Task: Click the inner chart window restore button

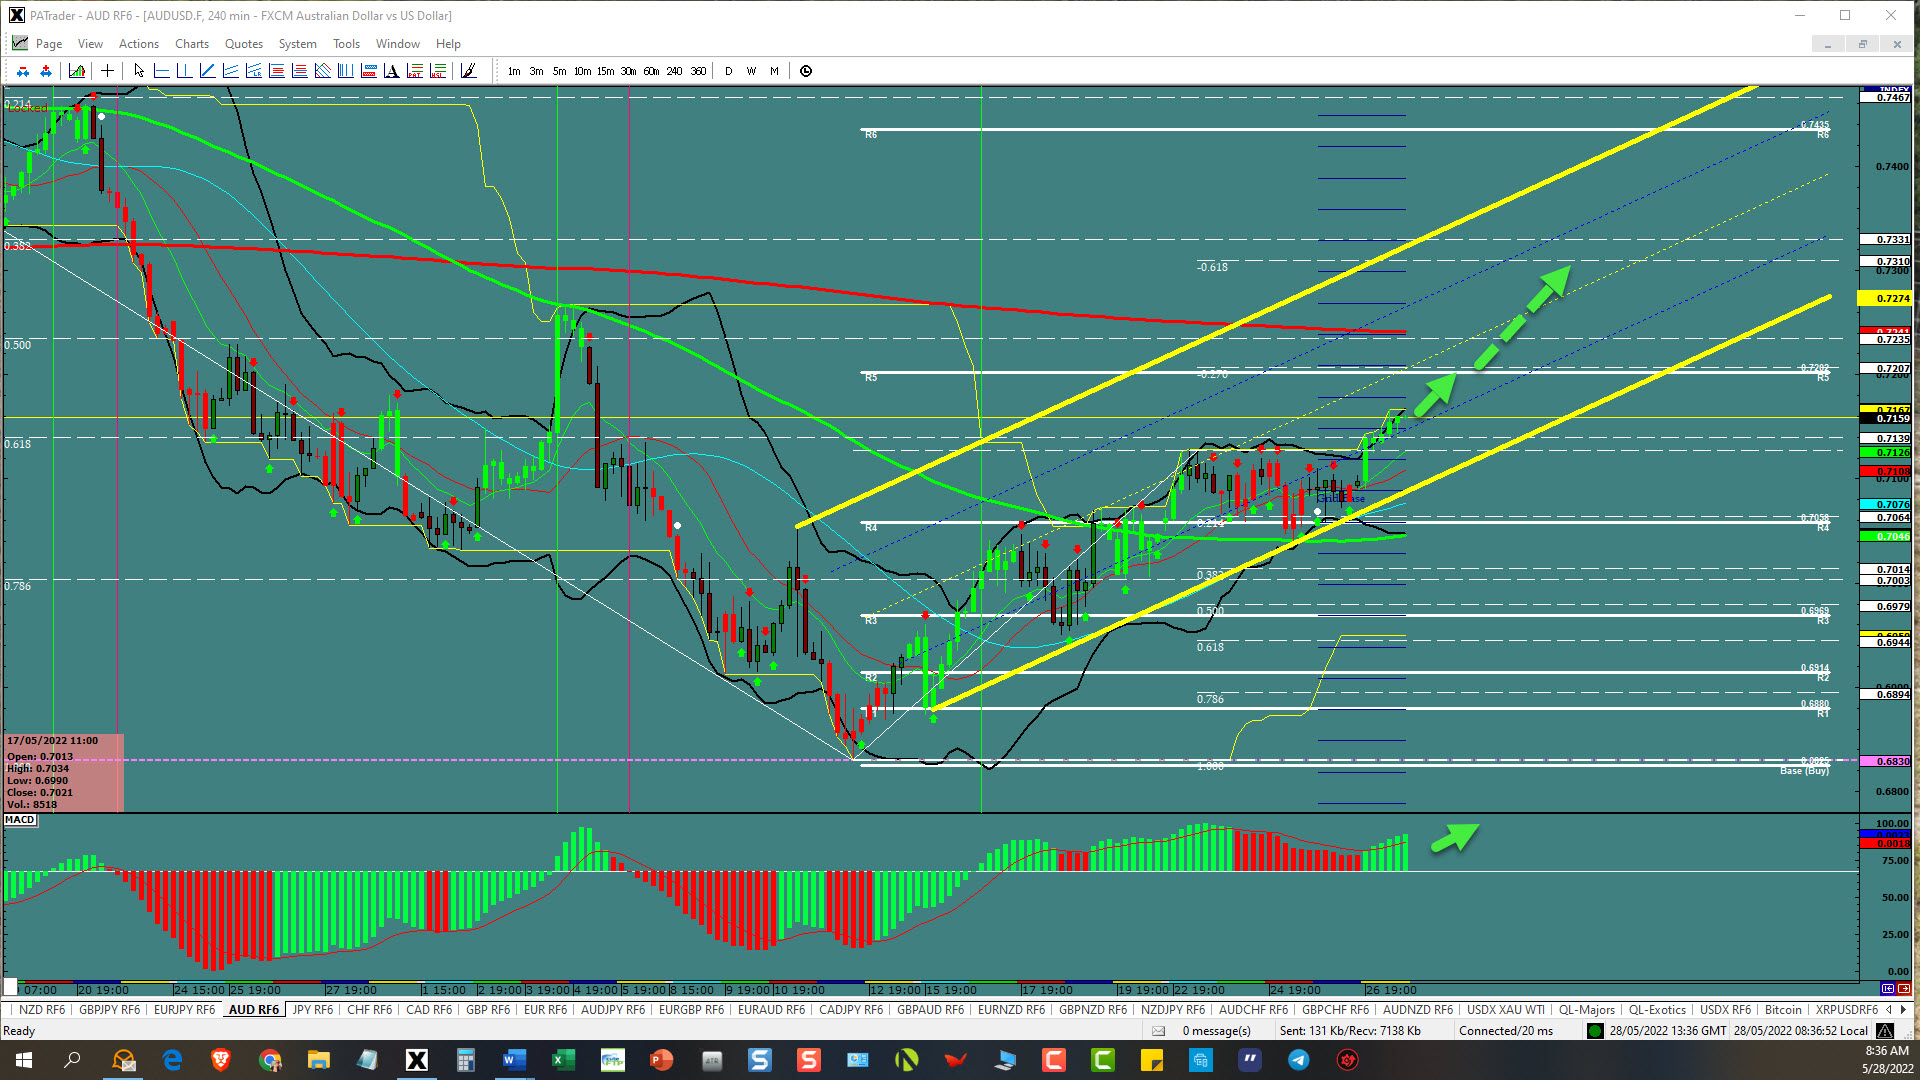Action: (x=1862, y=44)
